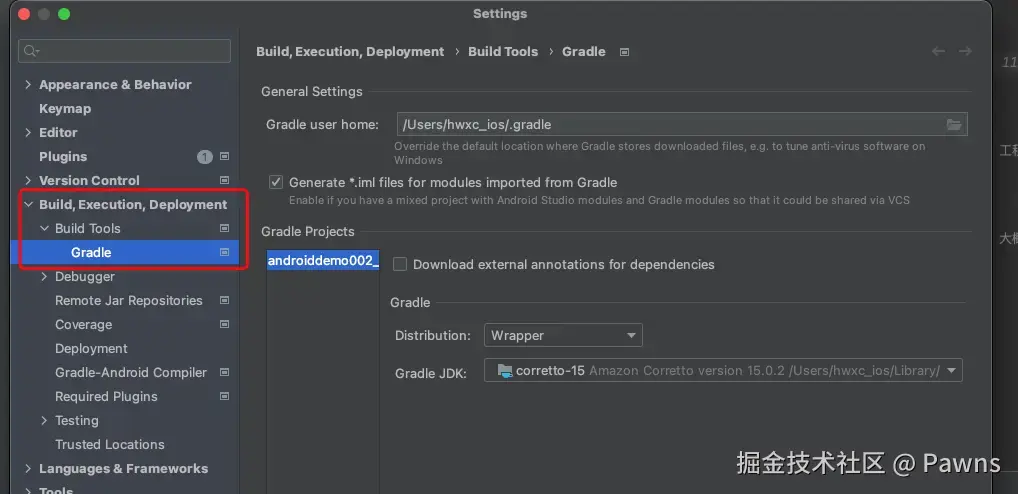Toggle Generate *.iml files for modules checkbox
The height and width of the screenshot is (494, 1018).
click(276, 183)
